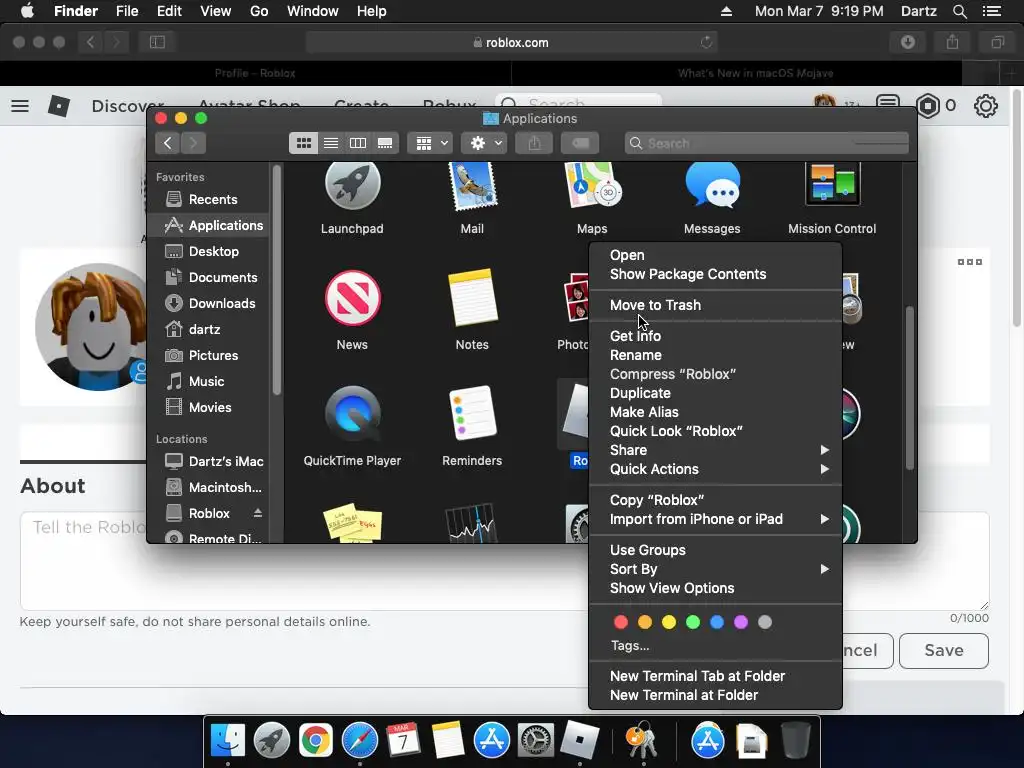This screenshot has width=1024, height=768.
Task: Open Chrome from the Dock
Action: click(x=315, y=740)
